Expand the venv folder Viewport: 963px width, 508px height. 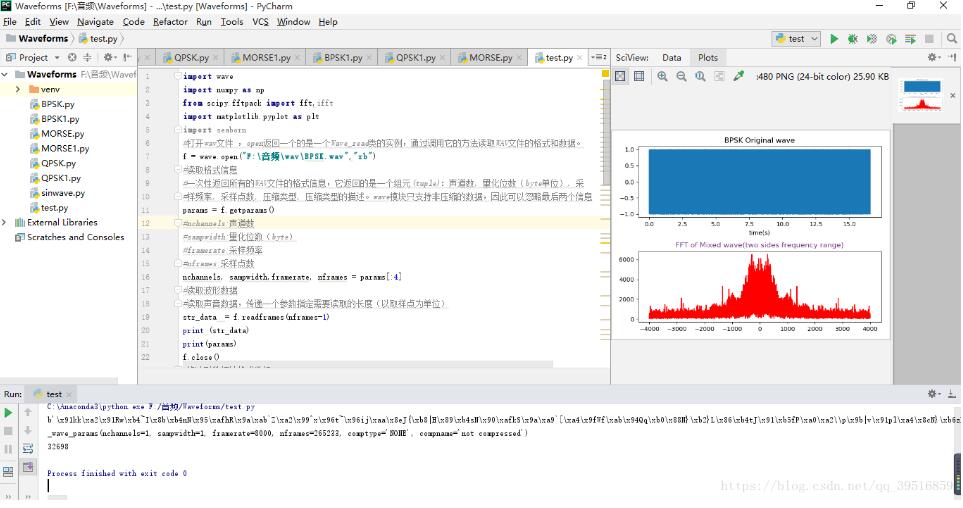click(18, 89)
